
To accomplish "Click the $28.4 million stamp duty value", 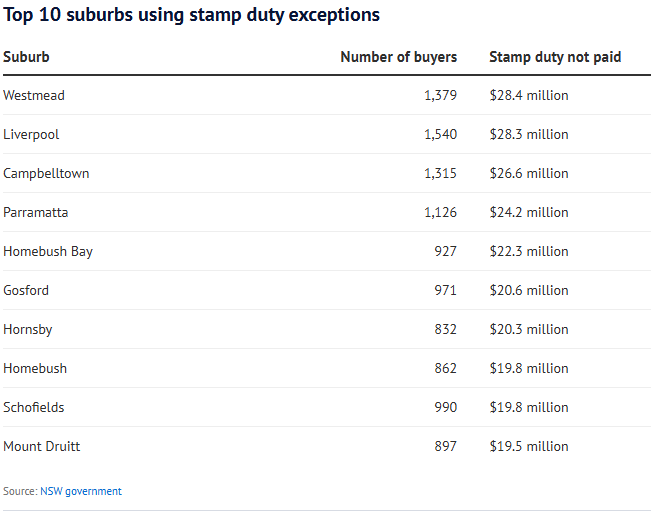I will 528,95.
